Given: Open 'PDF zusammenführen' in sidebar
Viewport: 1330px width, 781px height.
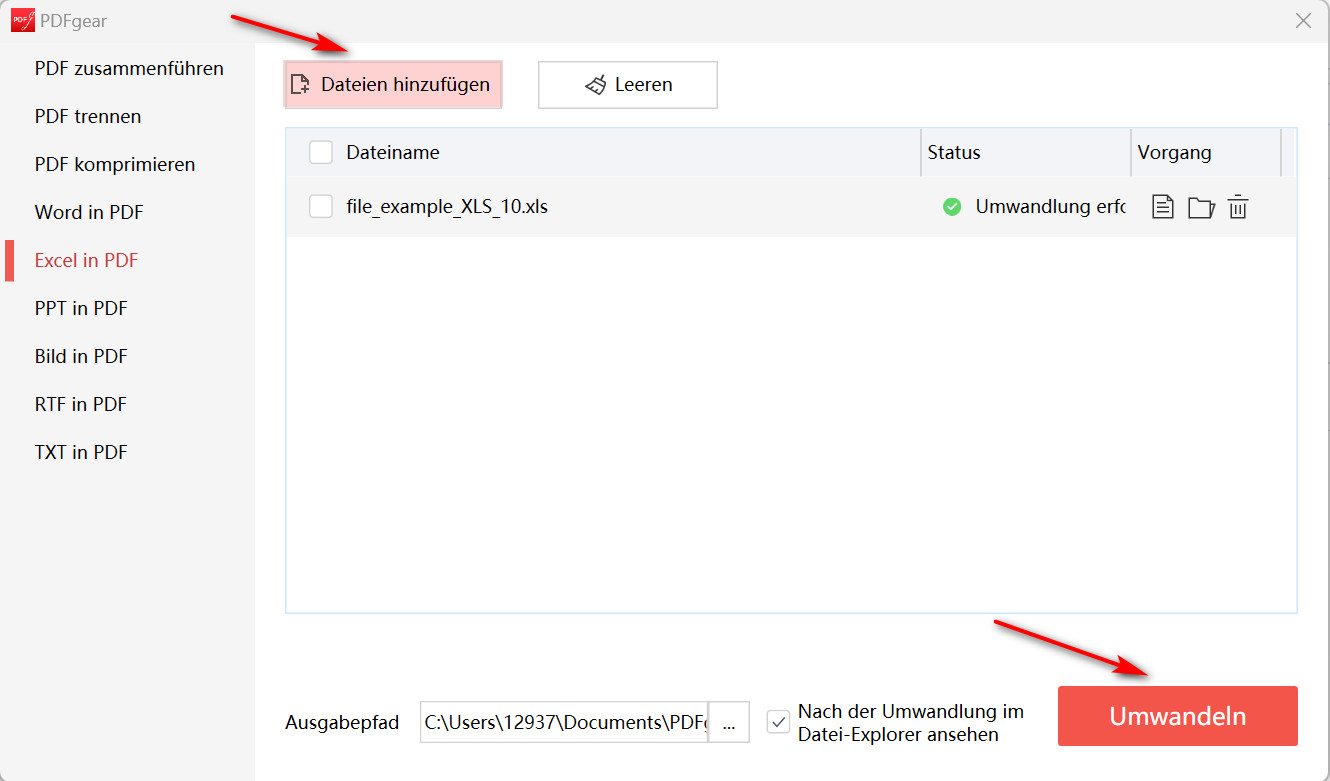Looking at the screenshot, I should (x=129, y=69).
